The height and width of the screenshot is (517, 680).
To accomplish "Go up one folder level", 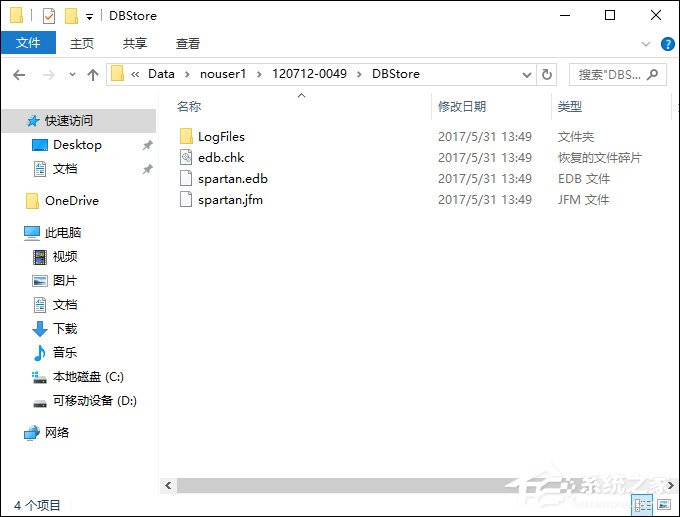I will point(93,75).
